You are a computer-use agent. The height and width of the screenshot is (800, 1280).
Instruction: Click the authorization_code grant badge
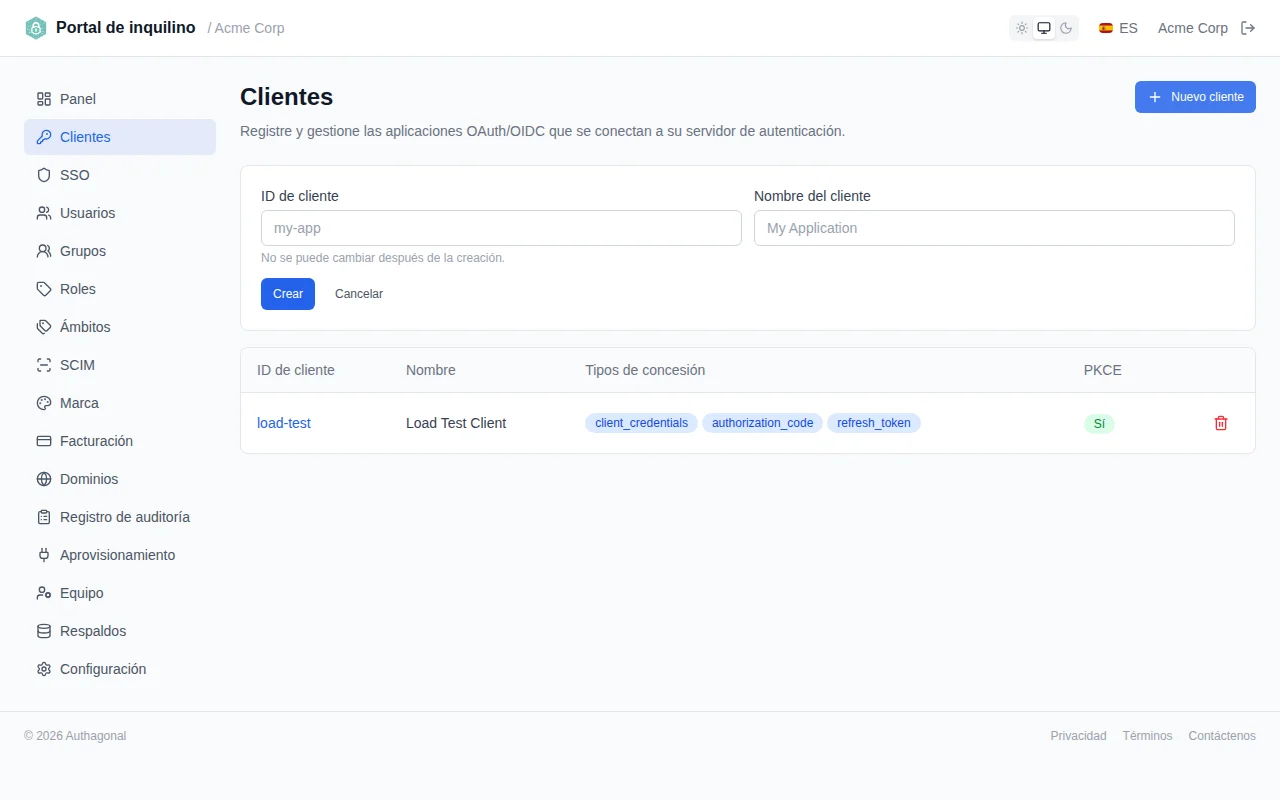coord(762,423)
